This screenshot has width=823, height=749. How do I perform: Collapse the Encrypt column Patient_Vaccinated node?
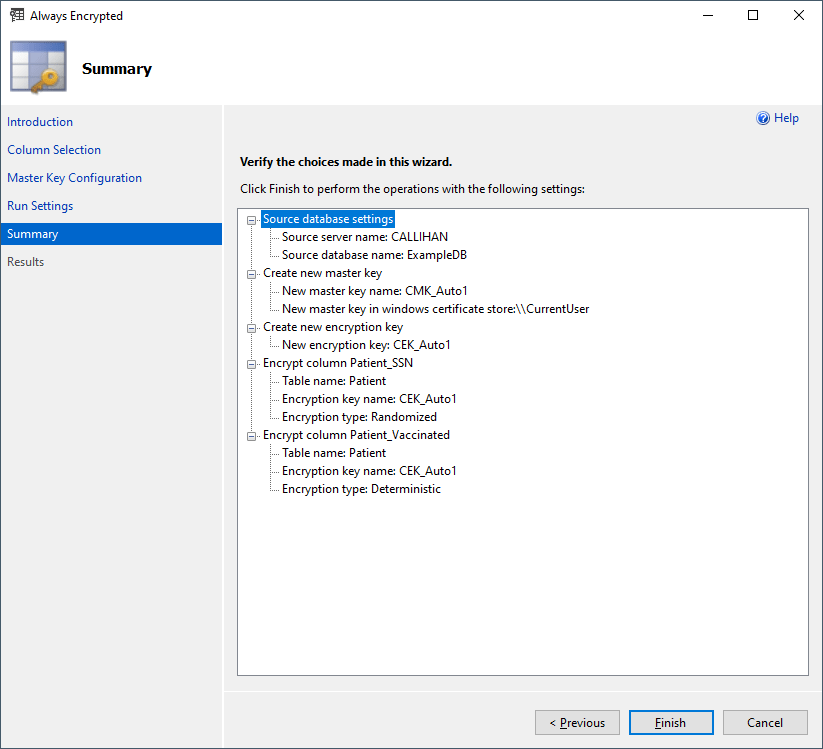click(x=252, y=435)
